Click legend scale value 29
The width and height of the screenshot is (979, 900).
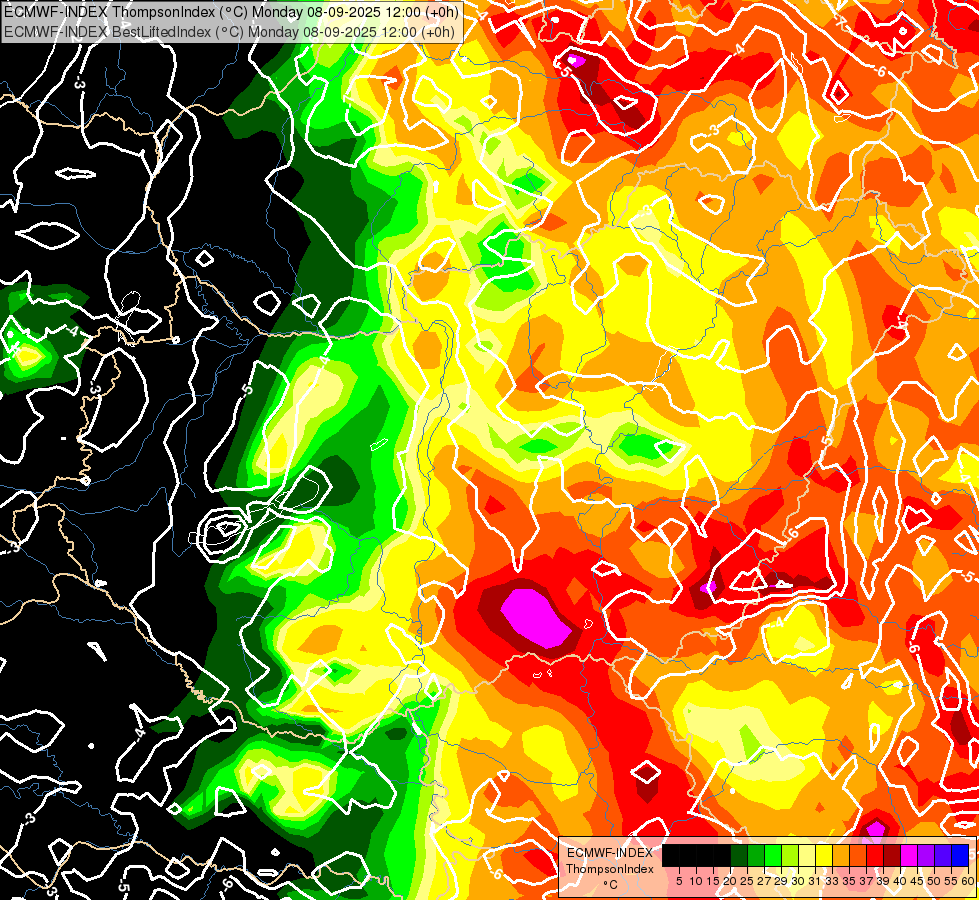click(x=780, y=881)
